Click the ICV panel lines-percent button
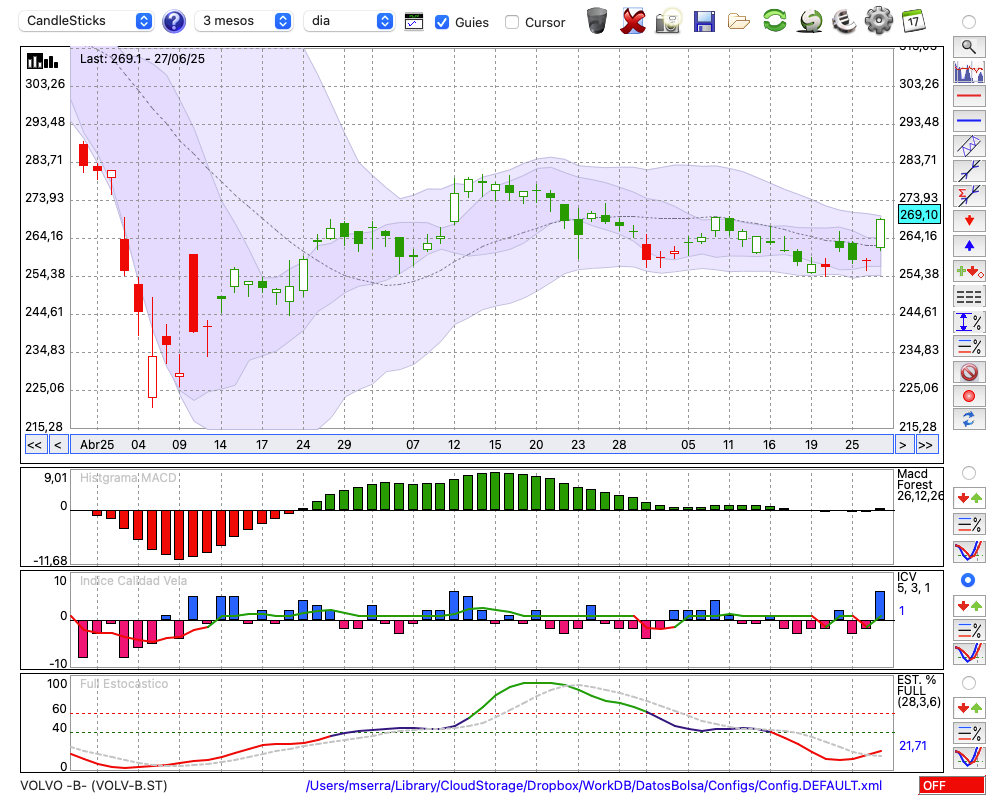The width and height of the screenshot is (1000, 800). tap(969, 630)
